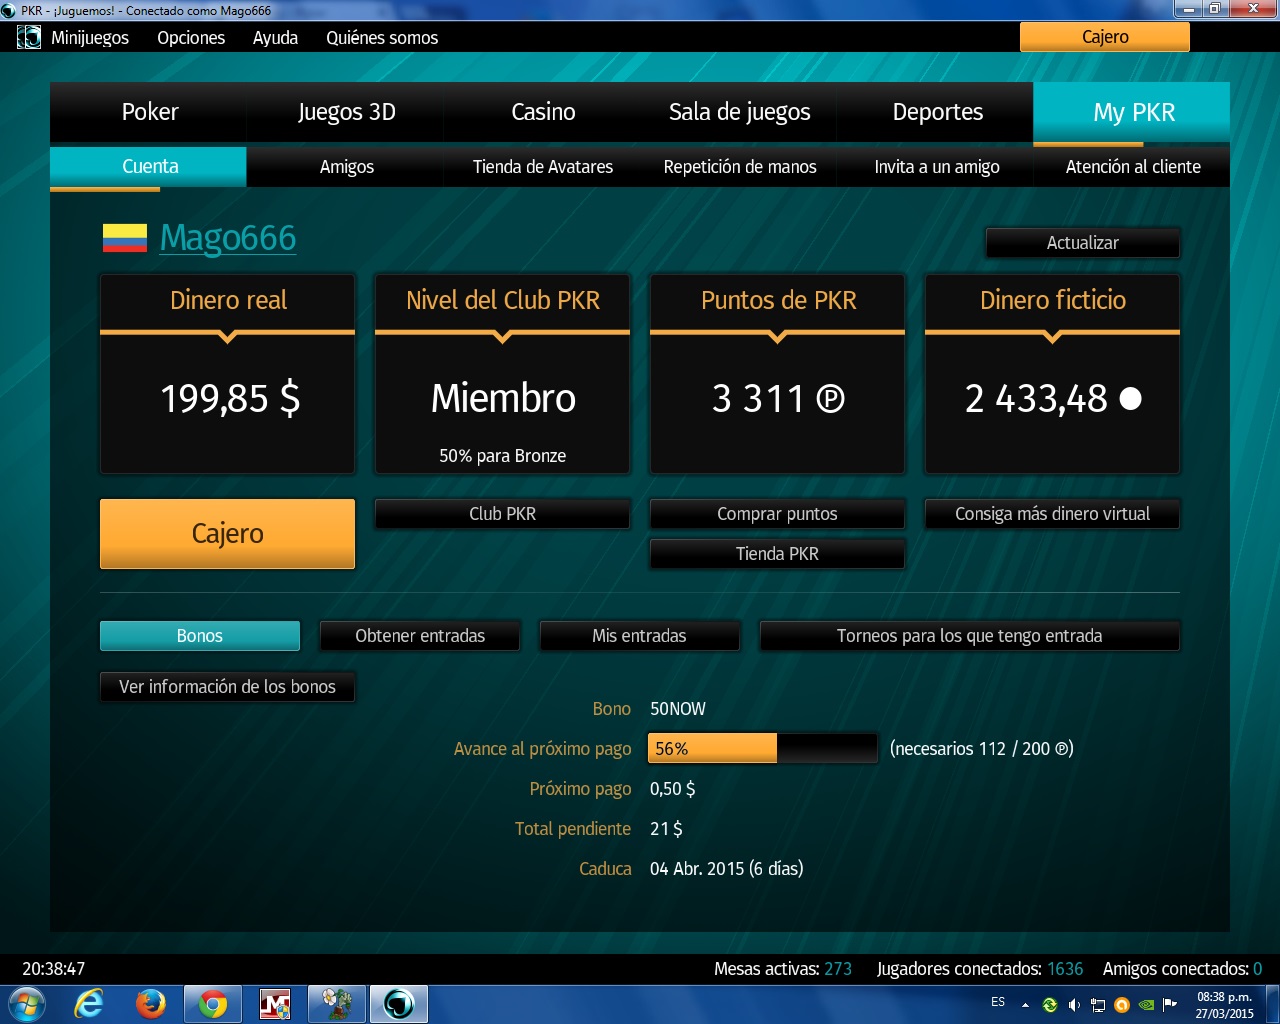This screenshot has width=1280, height=1024.
Task: Click the white chip icon beside 2 433,48
Action: tap(1131, 399)
